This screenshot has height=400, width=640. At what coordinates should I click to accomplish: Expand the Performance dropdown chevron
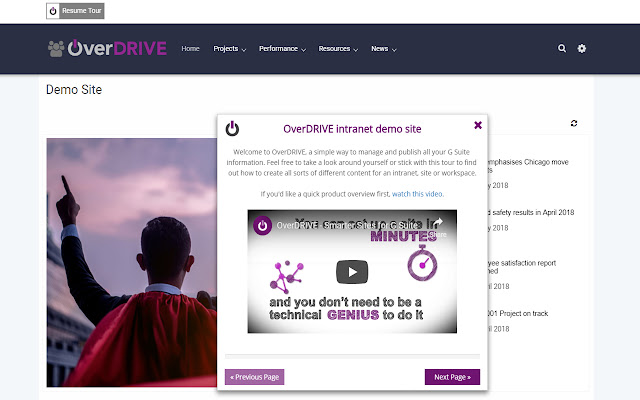tap(303, 50)
